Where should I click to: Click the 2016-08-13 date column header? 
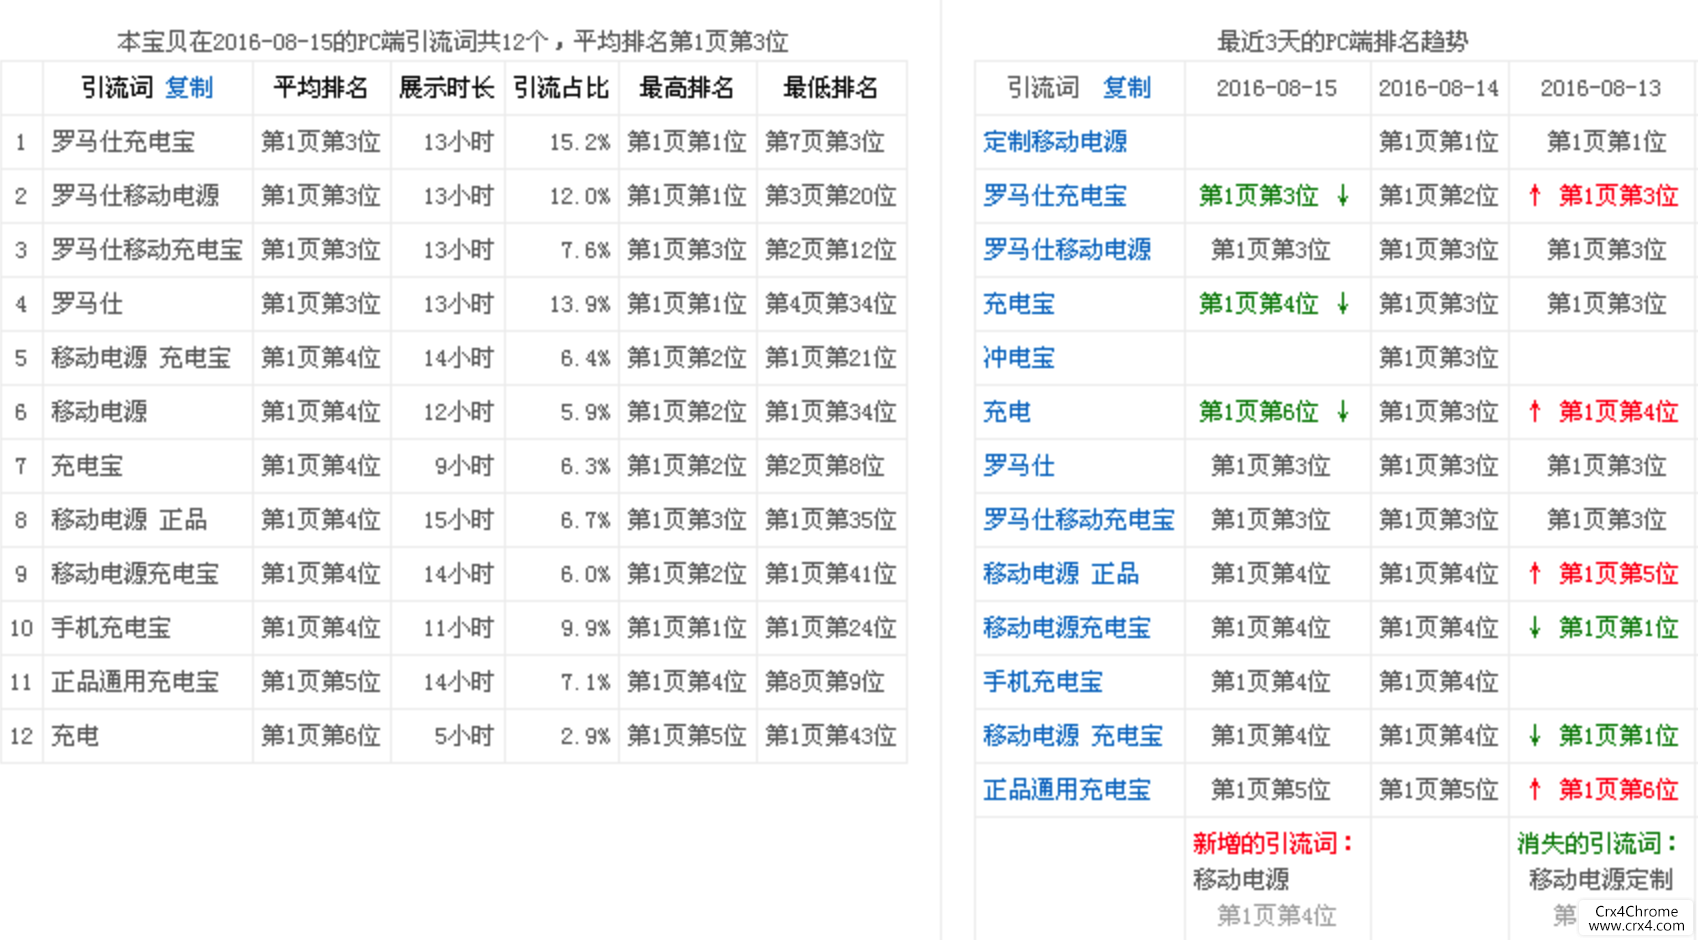pos(1600,88)
